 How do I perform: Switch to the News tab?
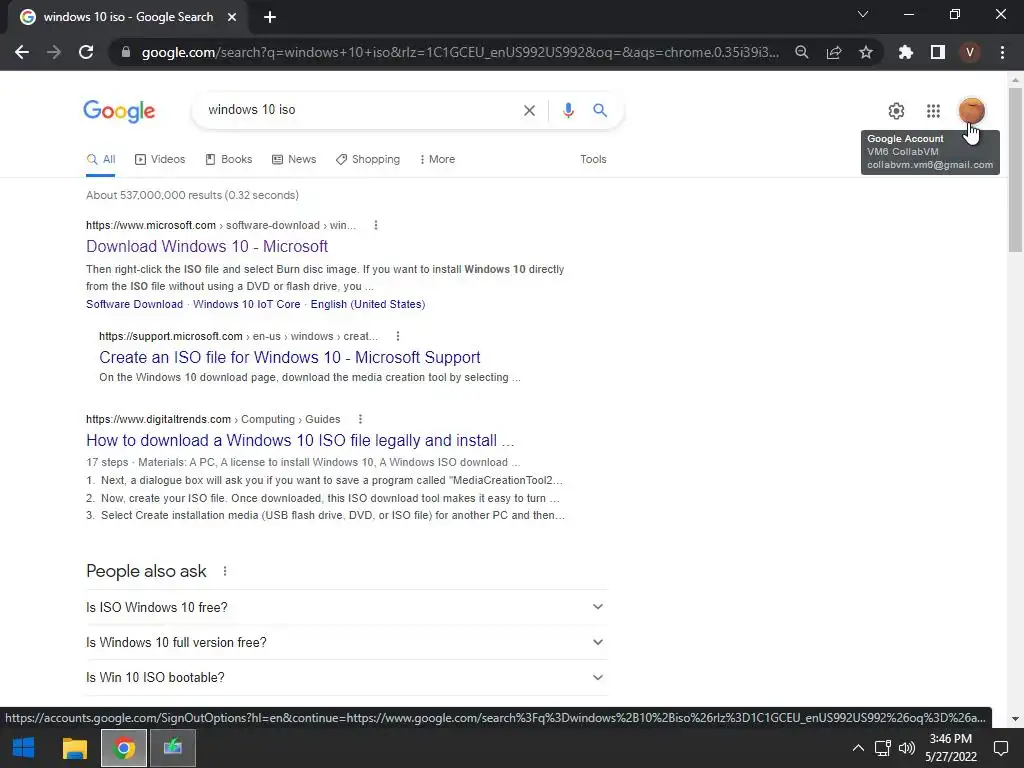(x=294, y=159)
